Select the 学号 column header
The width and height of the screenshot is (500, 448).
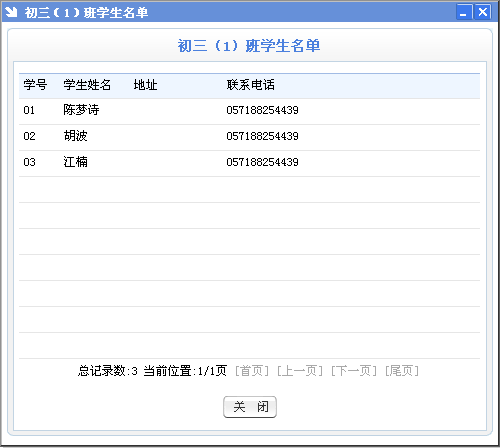click(x=35, y=85)
